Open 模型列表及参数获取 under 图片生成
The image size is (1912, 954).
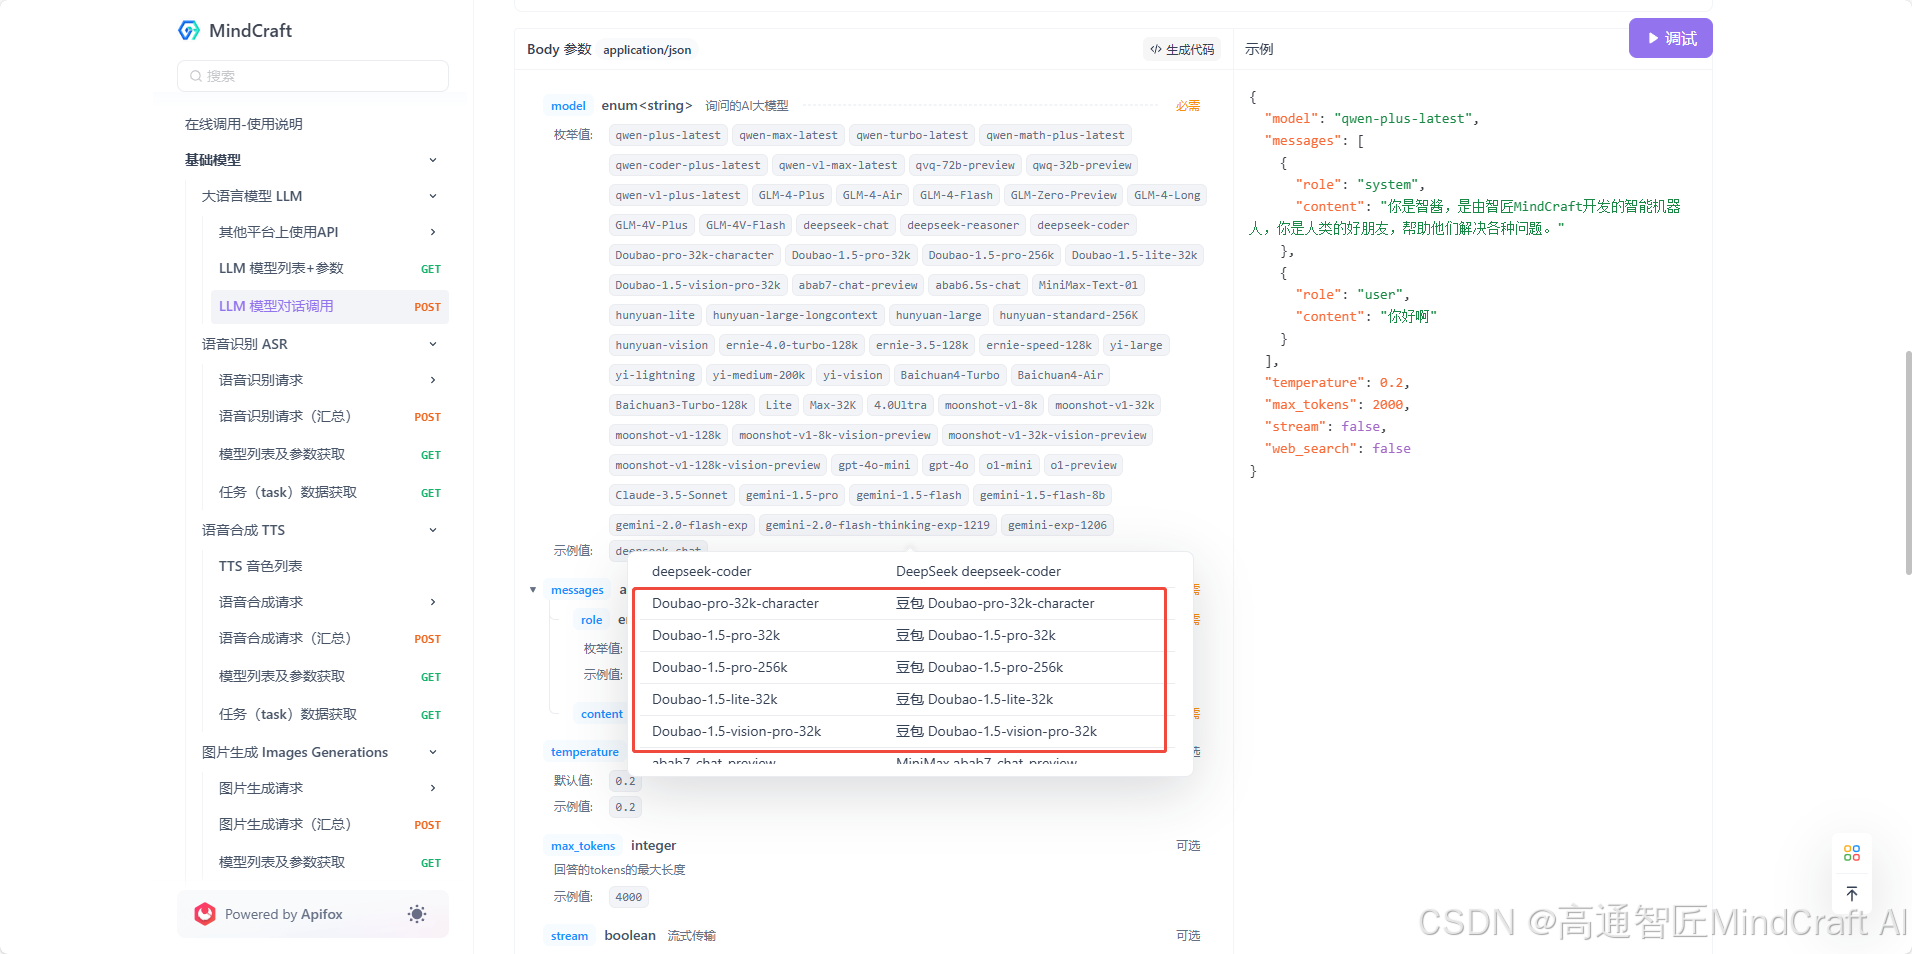click(x=329, y=862)
